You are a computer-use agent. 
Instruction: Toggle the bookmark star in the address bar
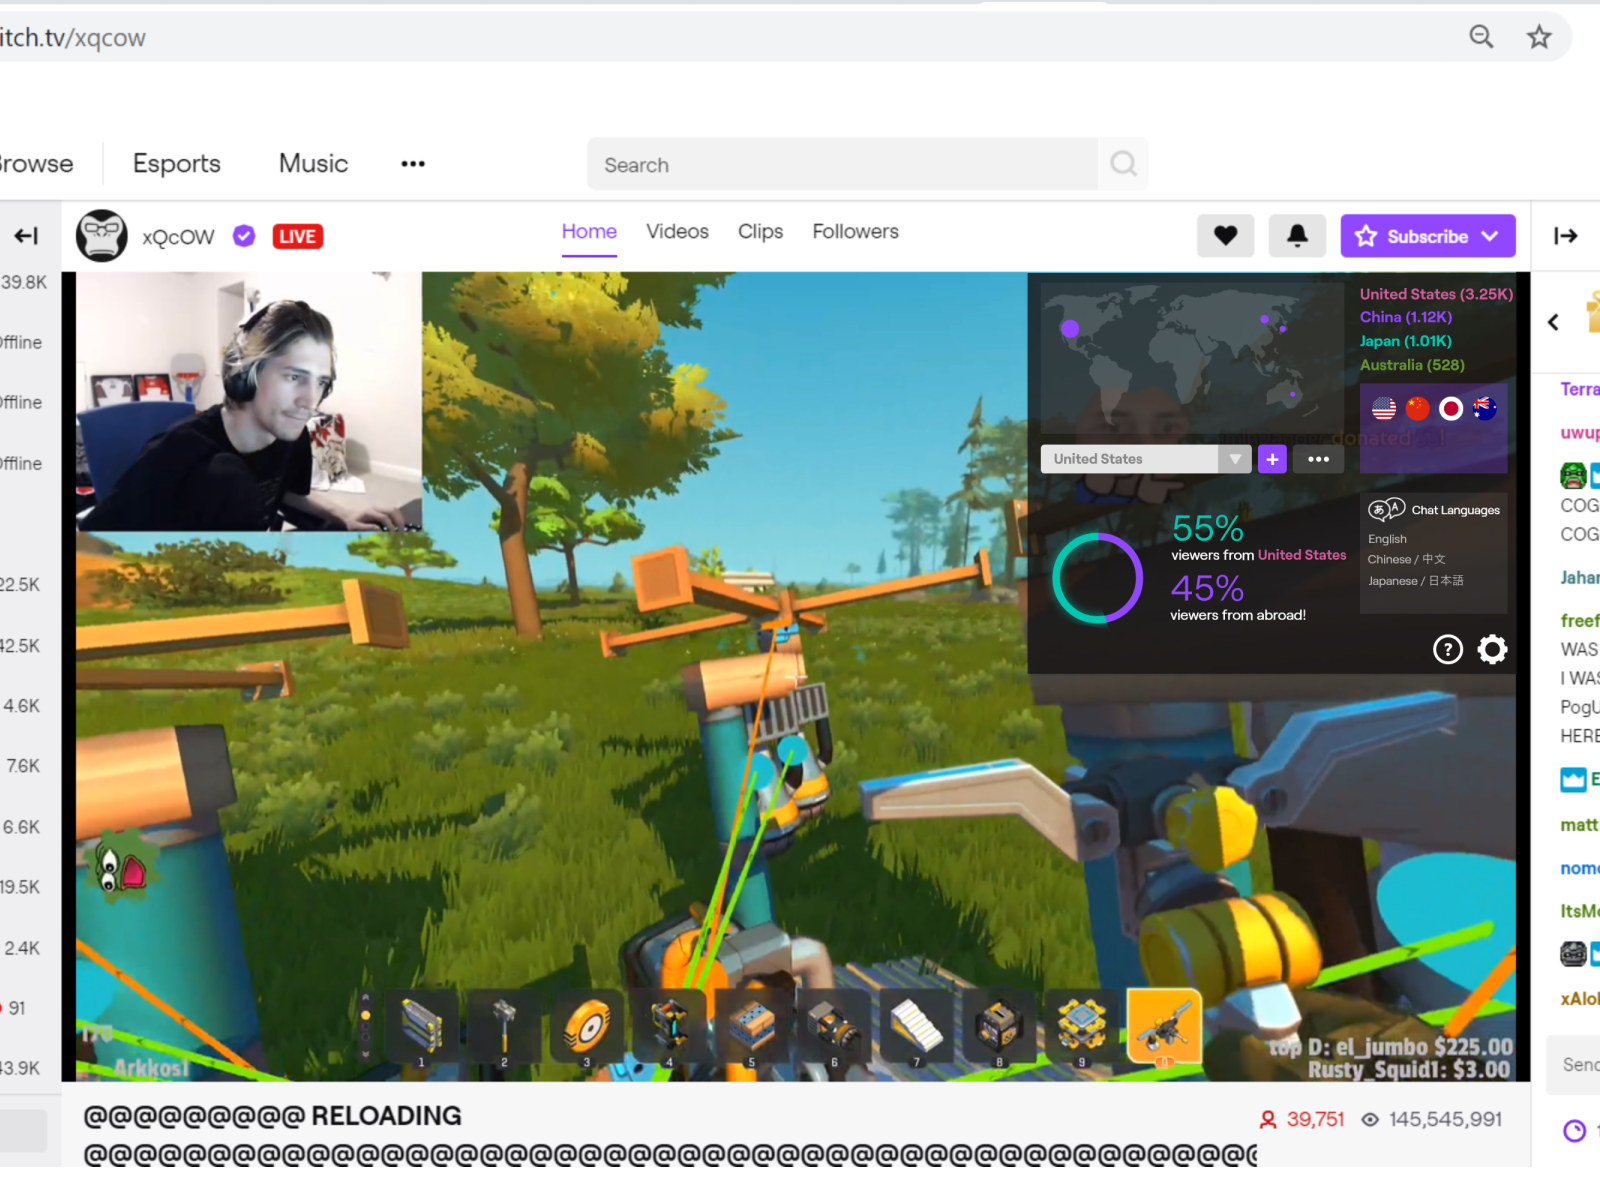pos(1539,36)
